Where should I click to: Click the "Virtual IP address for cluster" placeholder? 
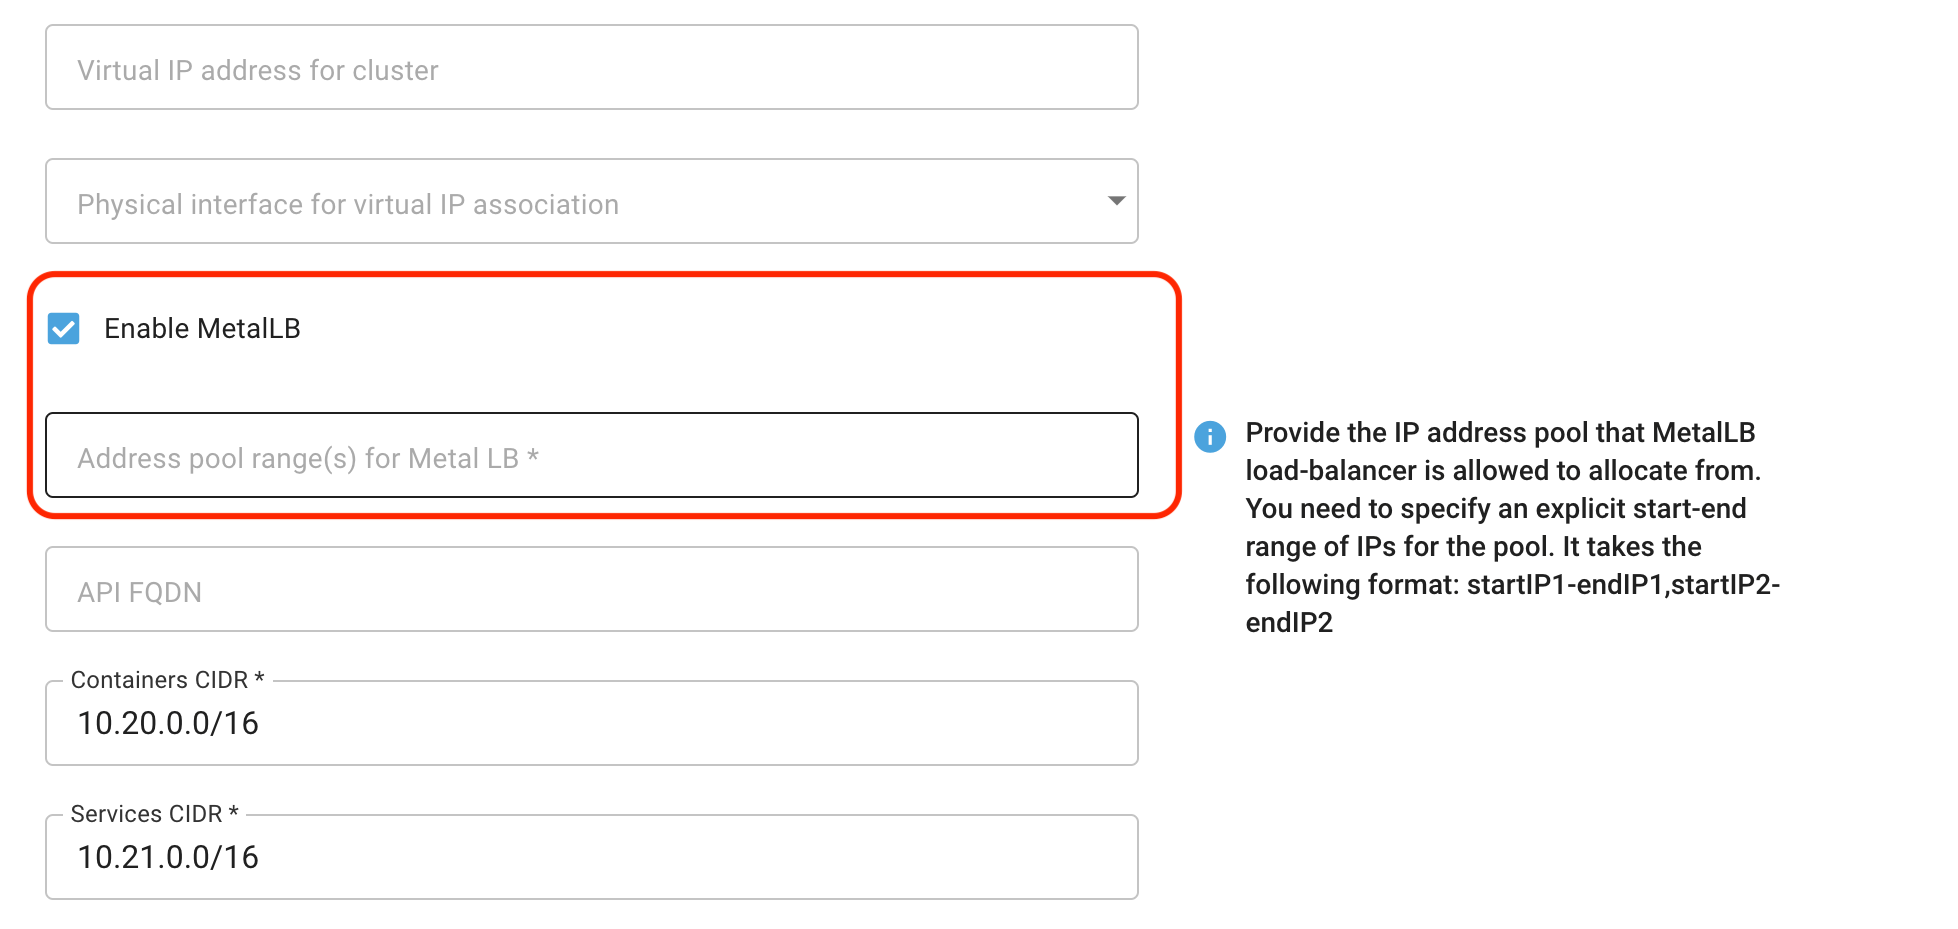258,70
